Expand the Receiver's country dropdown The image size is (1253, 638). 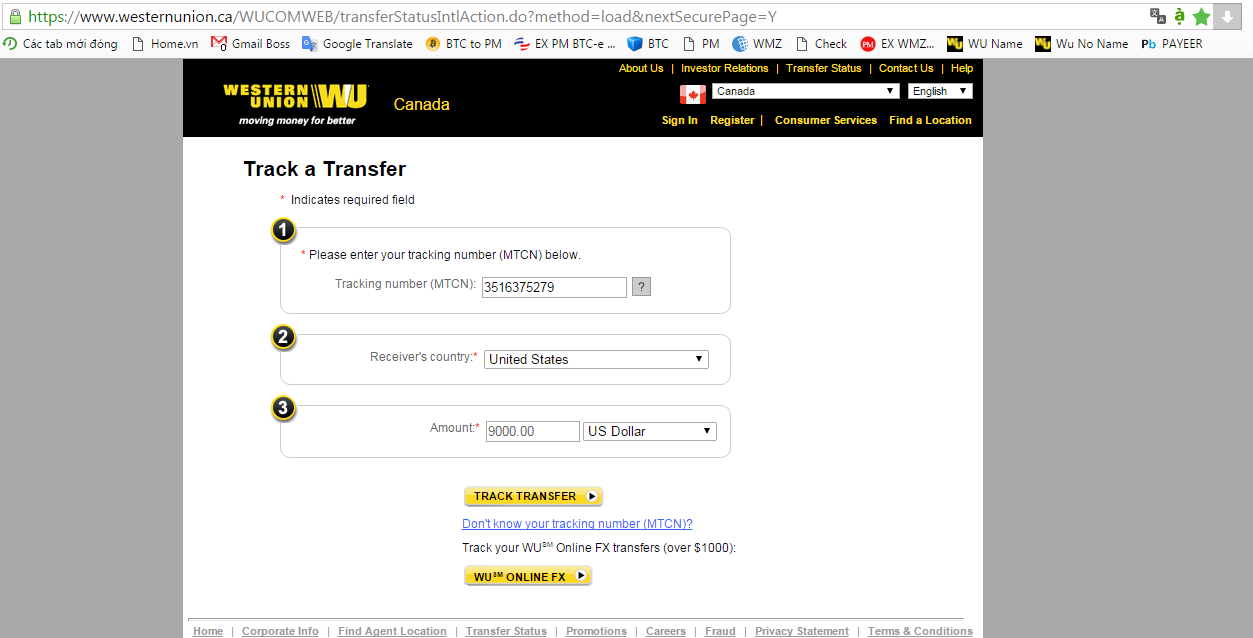point(596,359)
